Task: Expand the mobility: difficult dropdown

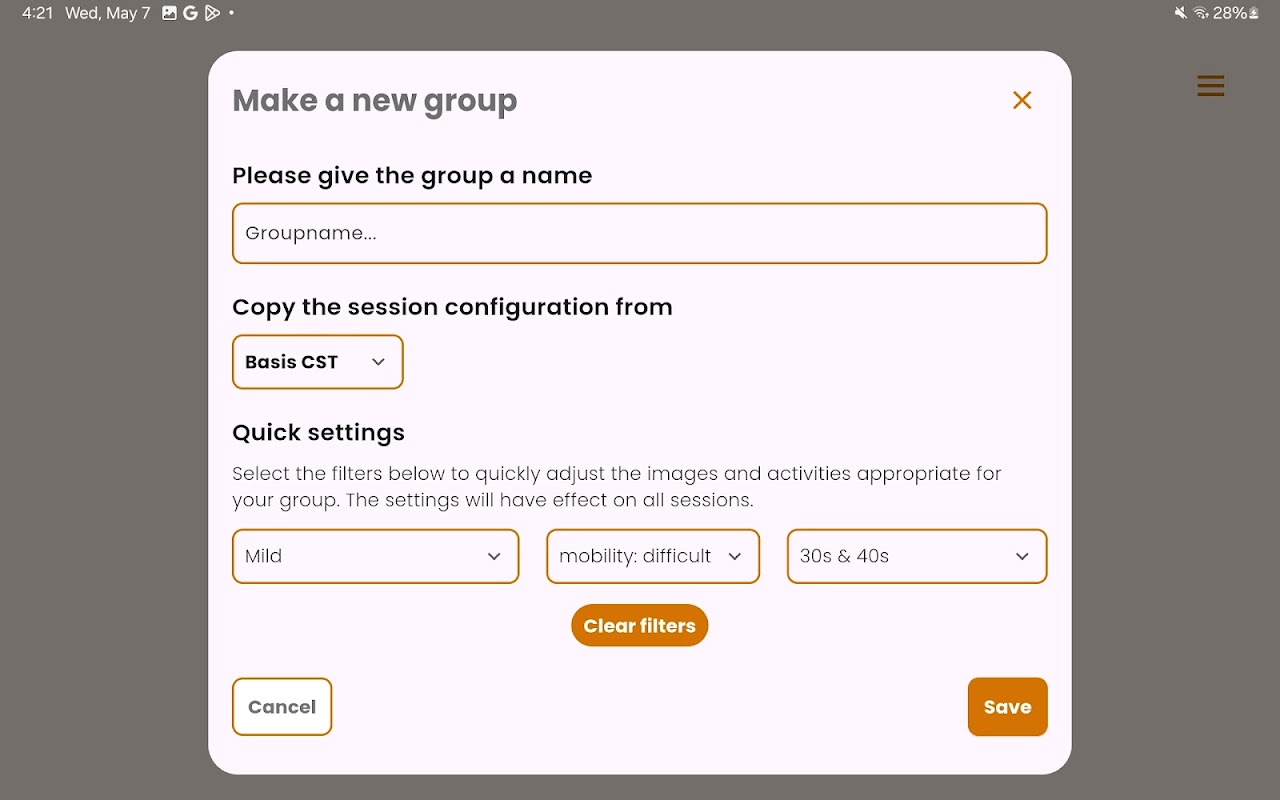Action: (652, 556)
